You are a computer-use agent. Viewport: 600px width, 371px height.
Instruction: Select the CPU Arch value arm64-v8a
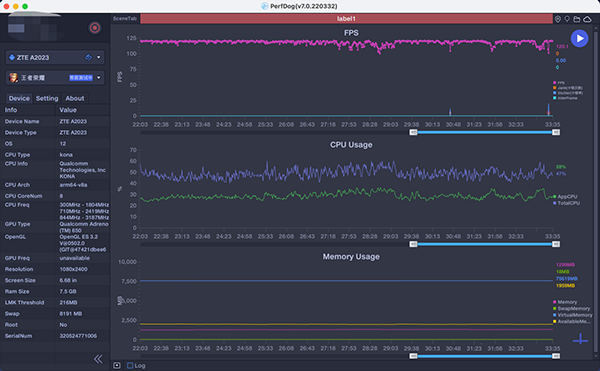(x=73, y=185)
